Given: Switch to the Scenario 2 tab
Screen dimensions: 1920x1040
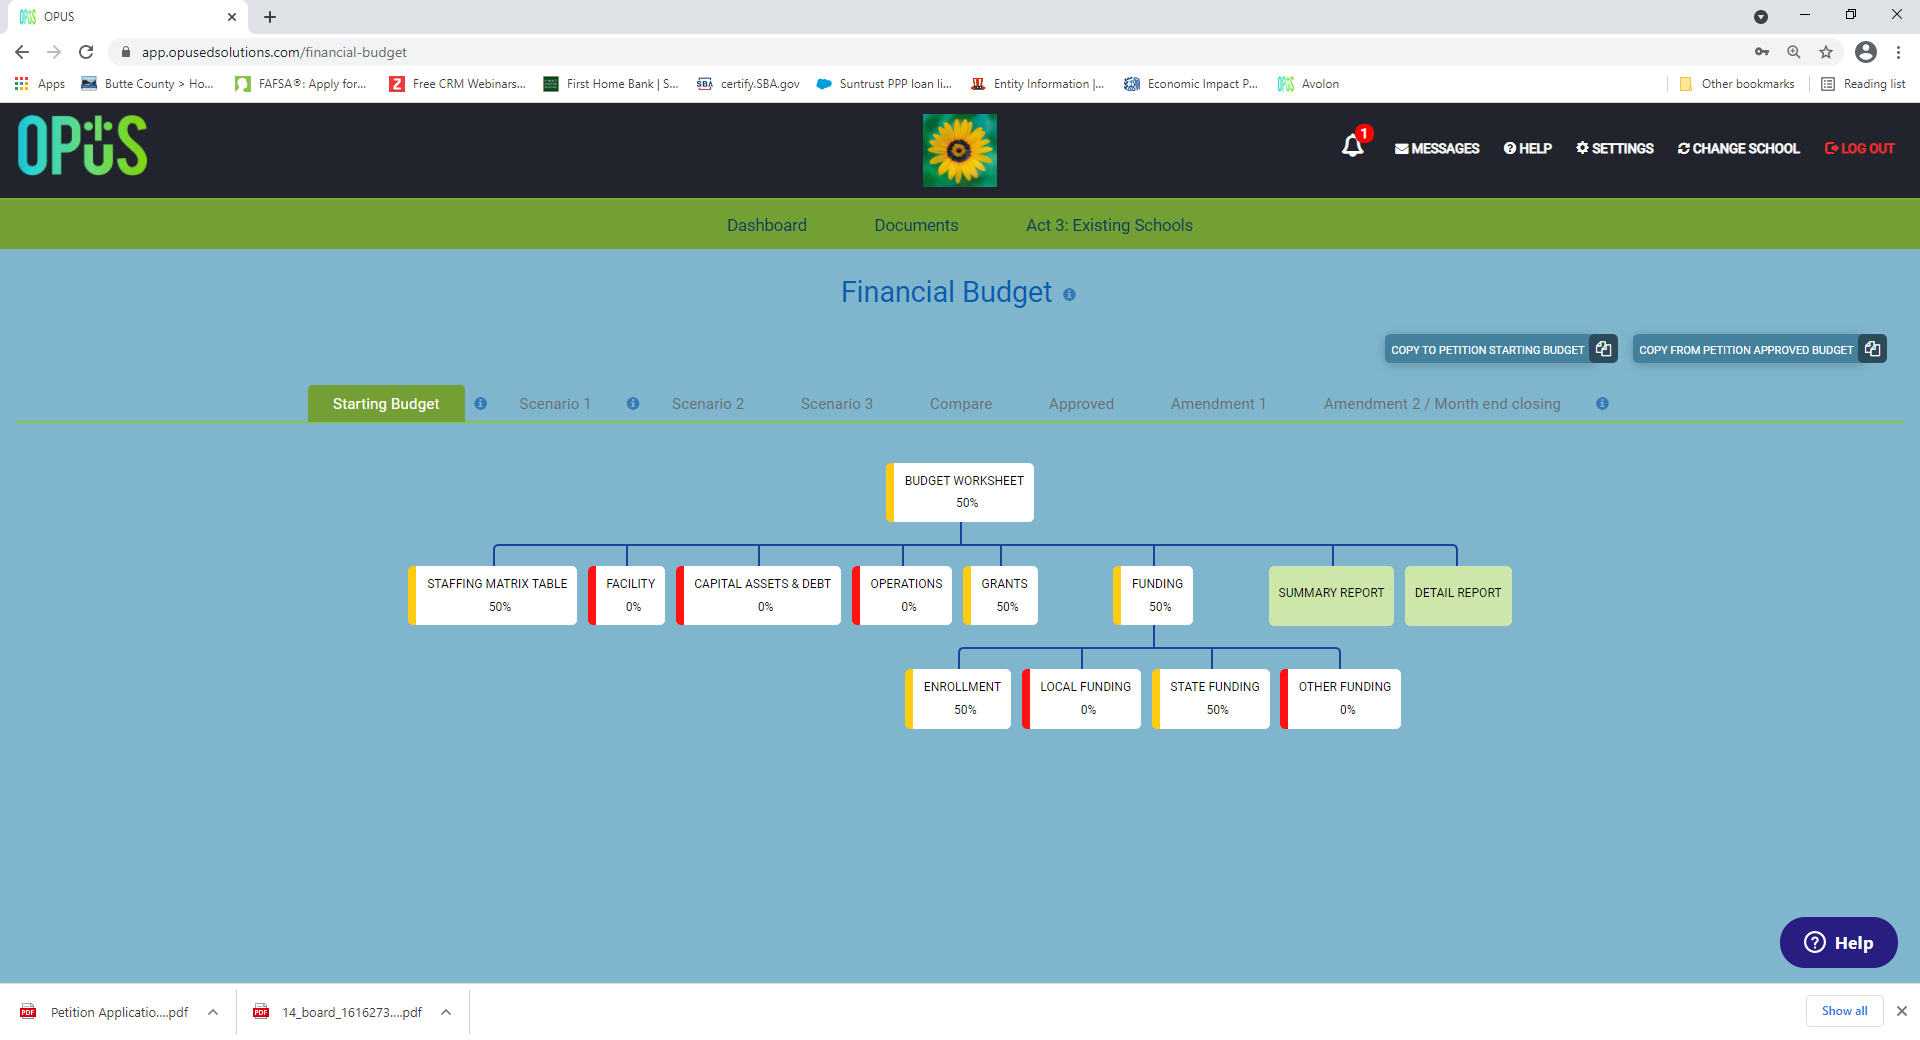Looking at the screenshot, I should (708, 404).
